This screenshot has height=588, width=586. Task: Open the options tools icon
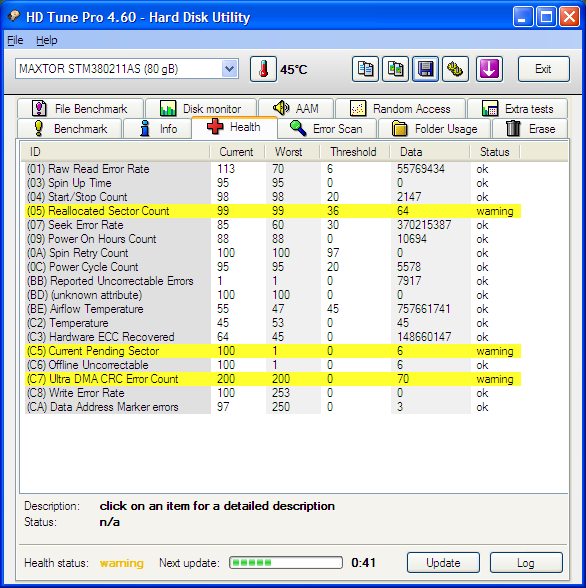tap(455, 69)
